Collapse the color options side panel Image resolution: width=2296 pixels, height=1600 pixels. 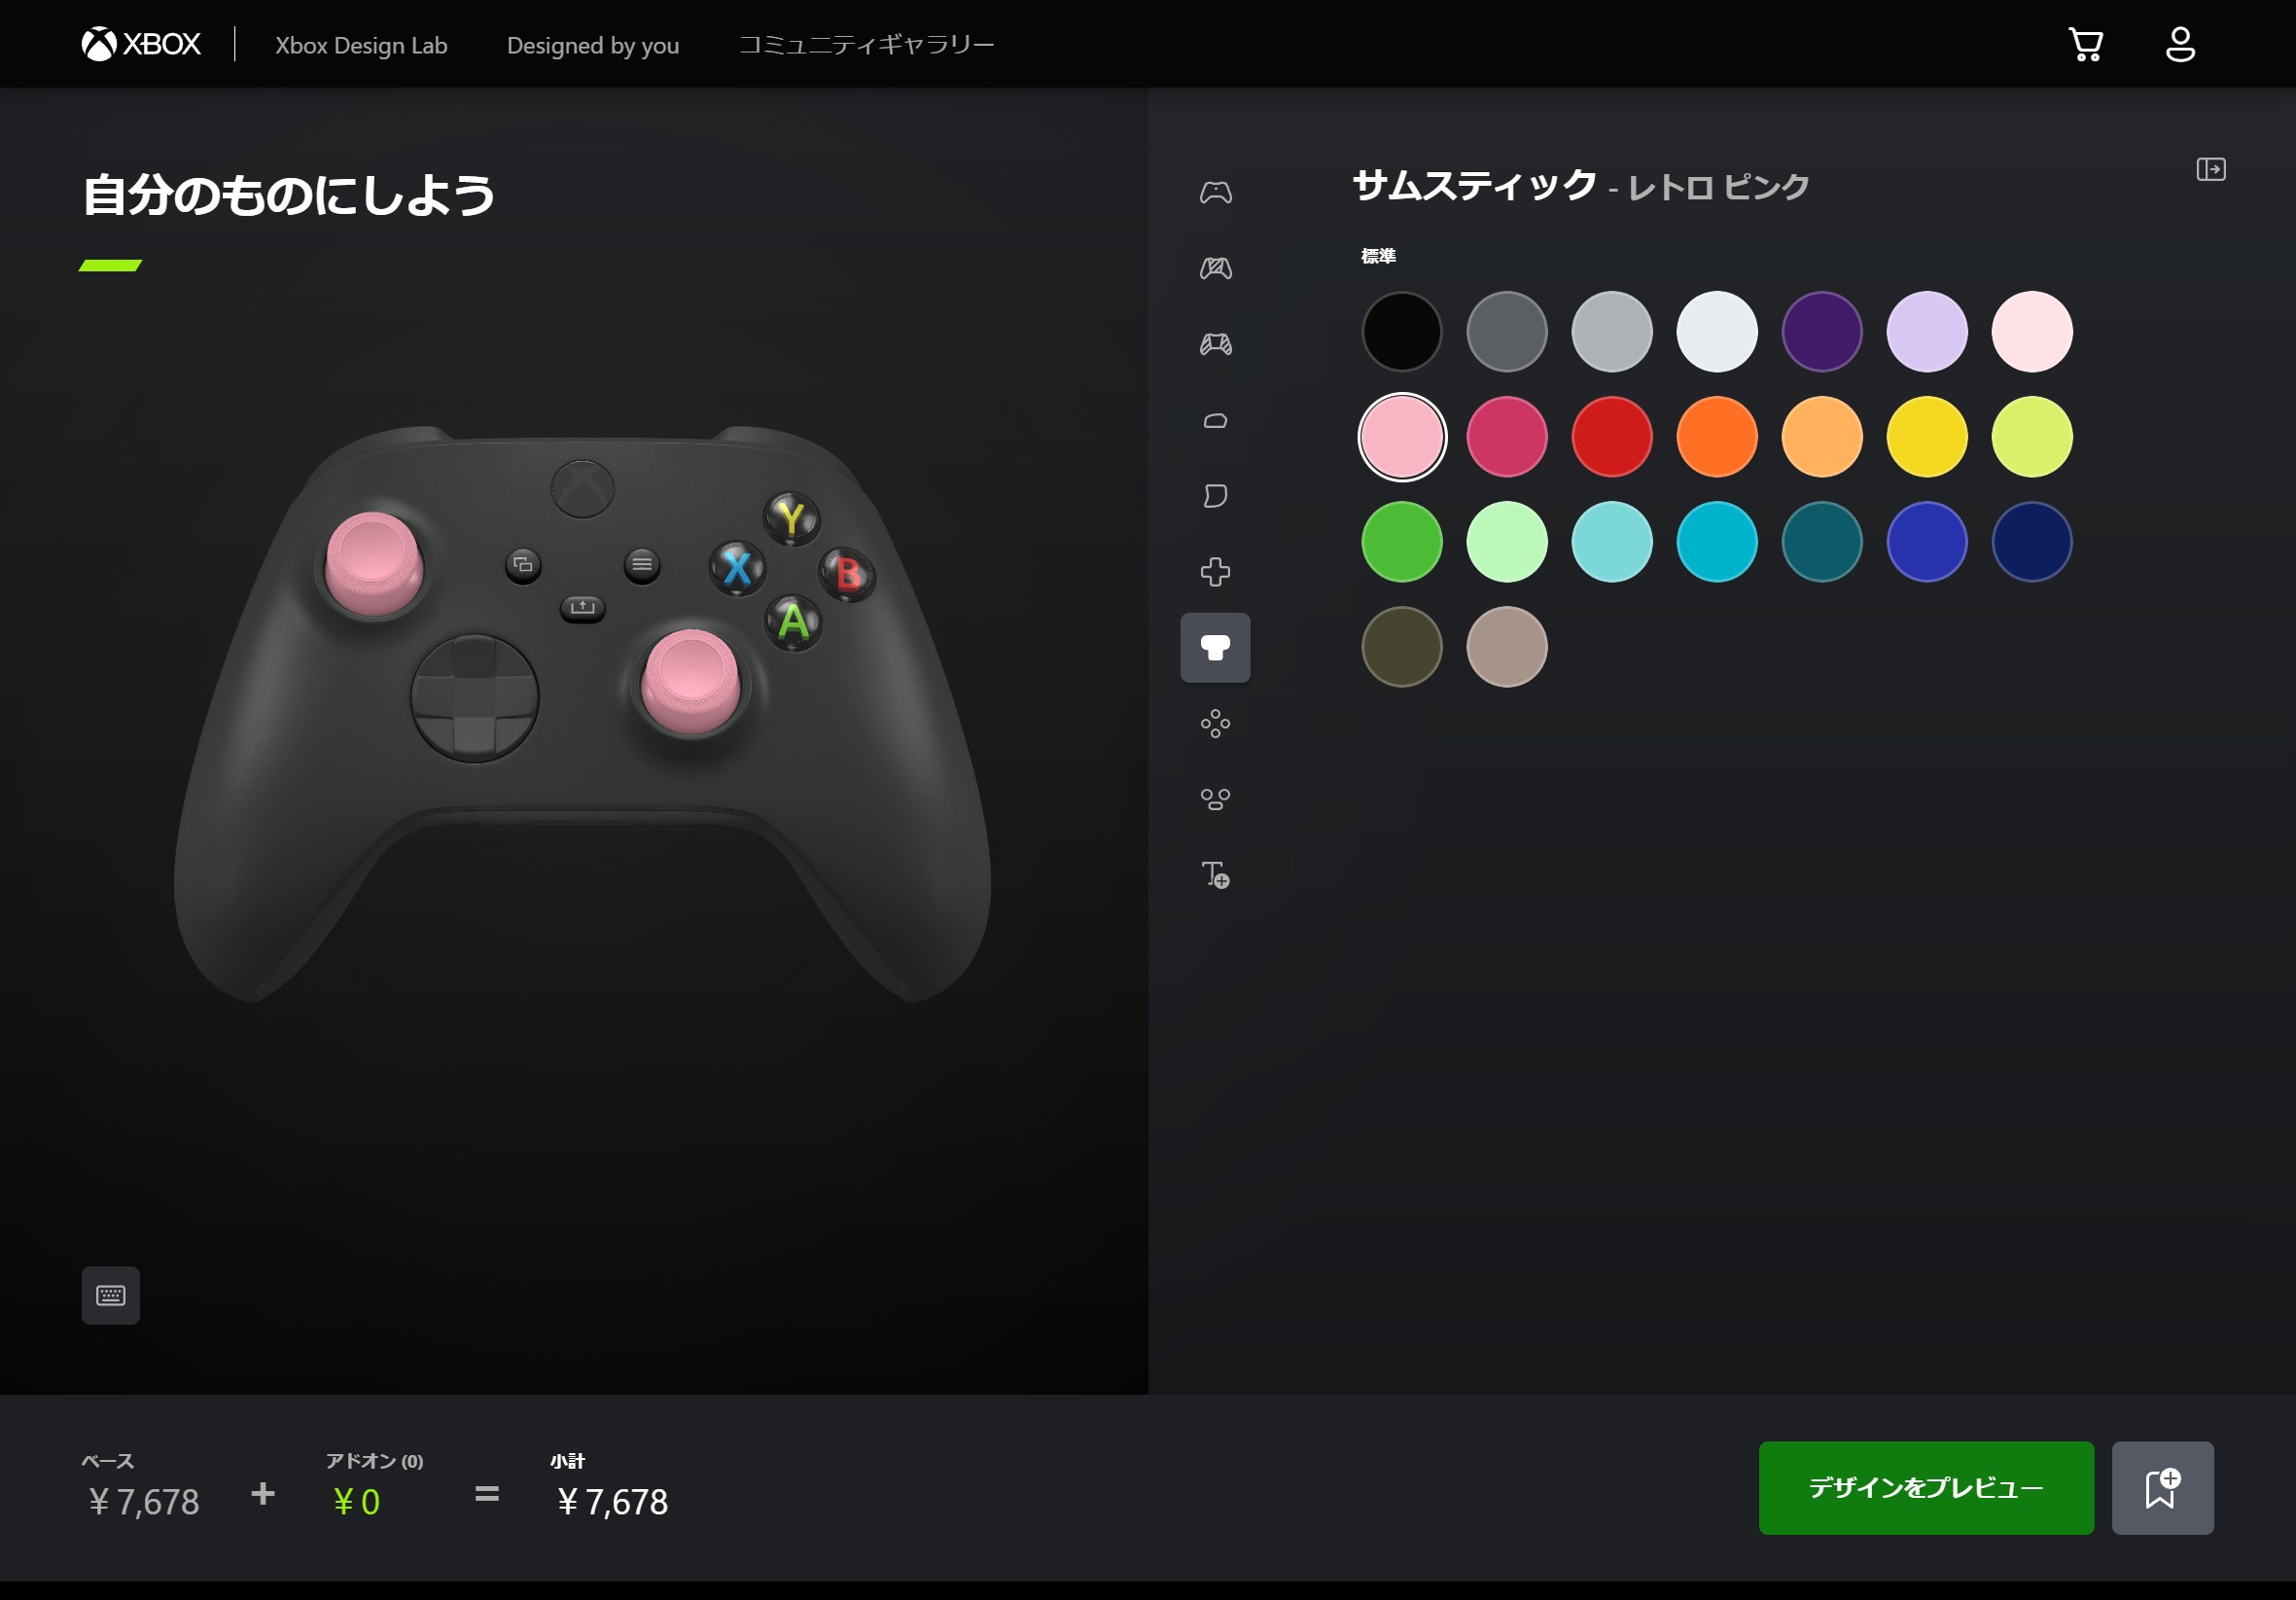tap(2210, 169)
